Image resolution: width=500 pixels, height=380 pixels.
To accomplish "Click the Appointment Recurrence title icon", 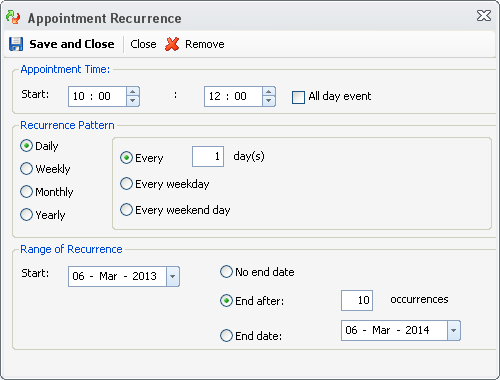I will (x=13, y=17).
